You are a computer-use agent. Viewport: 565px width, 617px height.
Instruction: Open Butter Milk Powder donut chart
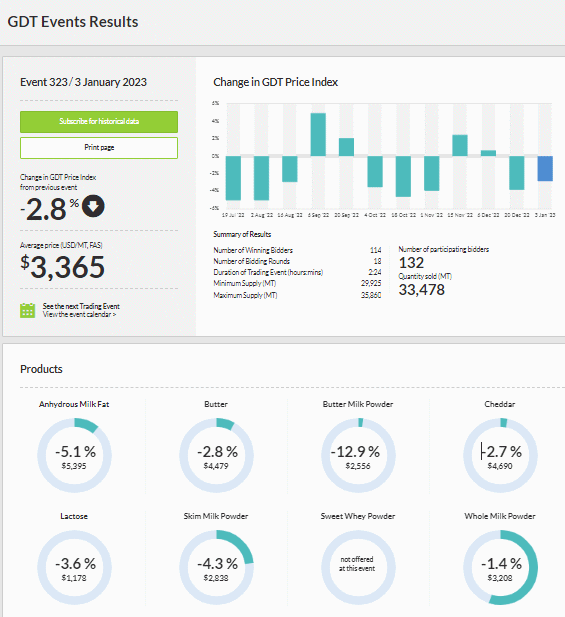(x=358, y=455)
